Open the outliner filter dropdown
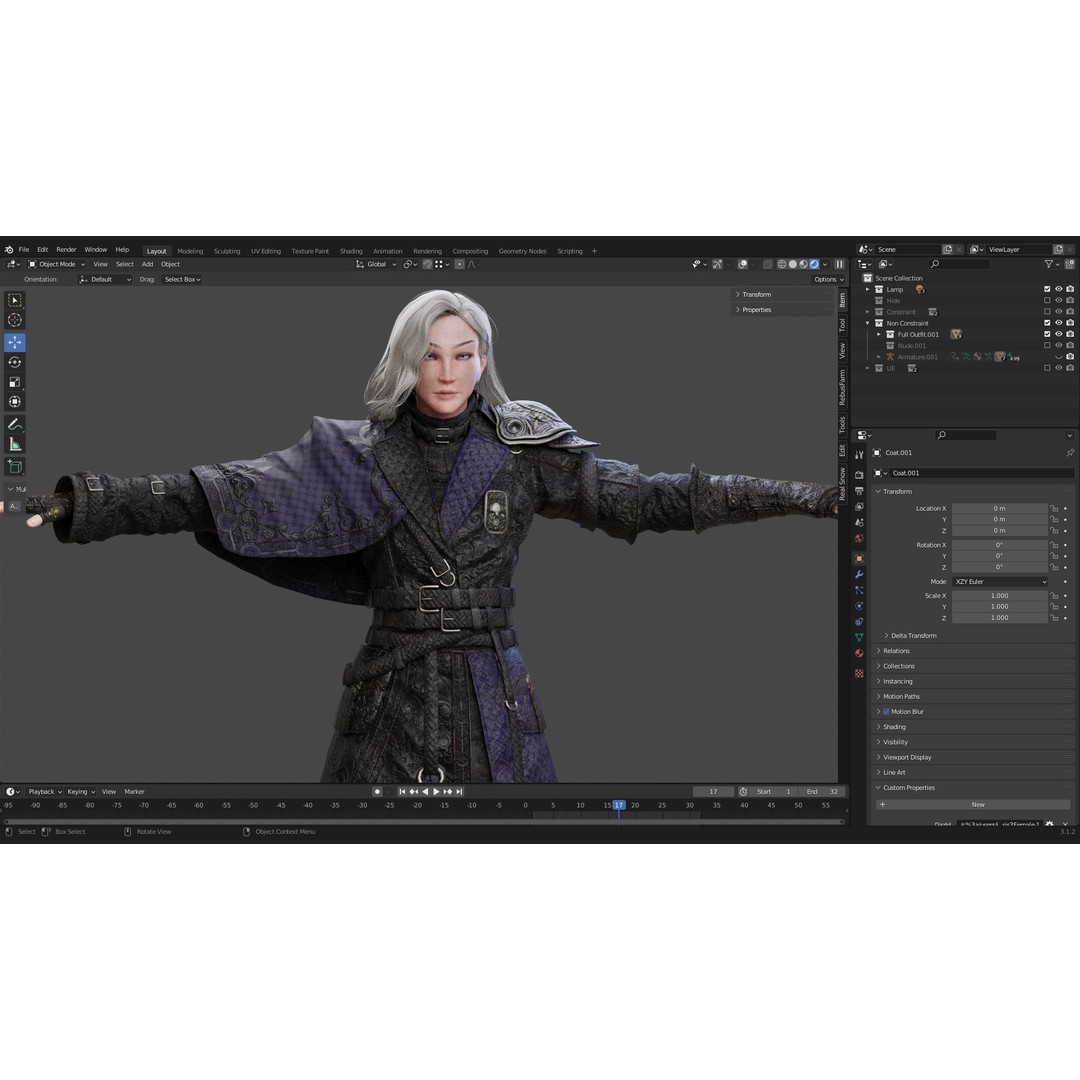The height and width of the screenshot is (1080, 1080). click(x=1052, y=264)
